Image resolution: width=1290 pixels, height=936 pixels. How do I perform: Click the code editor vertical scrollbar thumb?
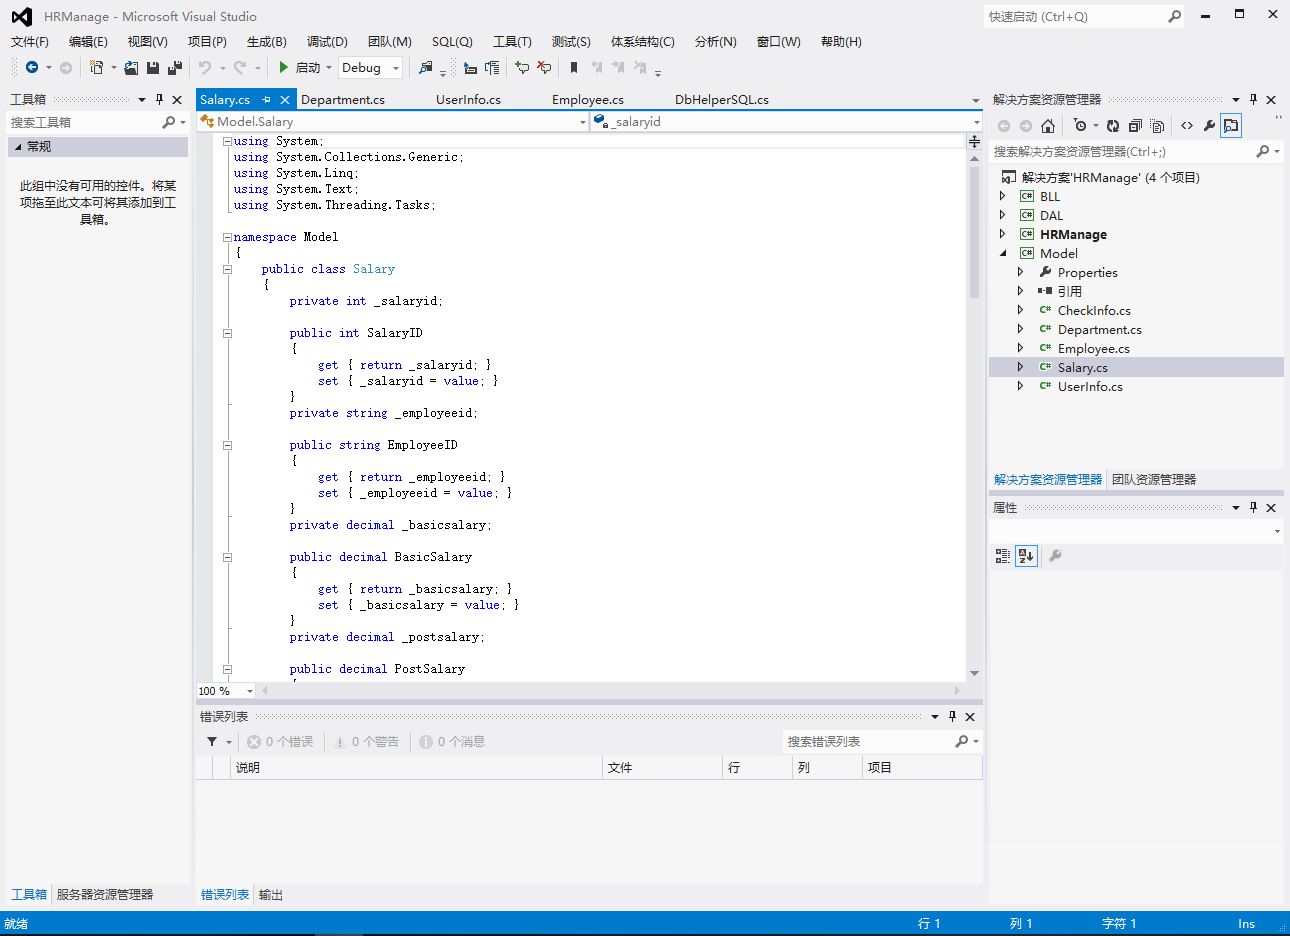click(x=974, y=232)
